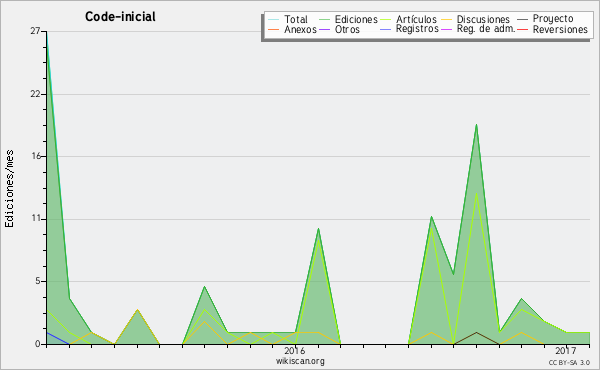Click the 27 y-axis value
600x370 pixels.
click(x=35, y=31)
